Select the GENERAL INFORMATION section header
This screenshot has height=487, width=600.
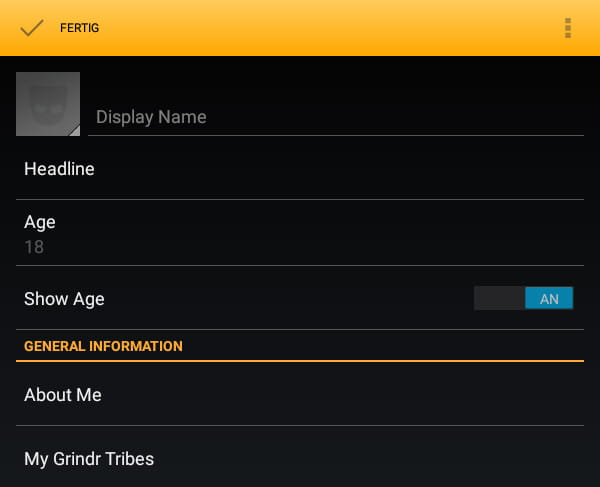point(103,346)
